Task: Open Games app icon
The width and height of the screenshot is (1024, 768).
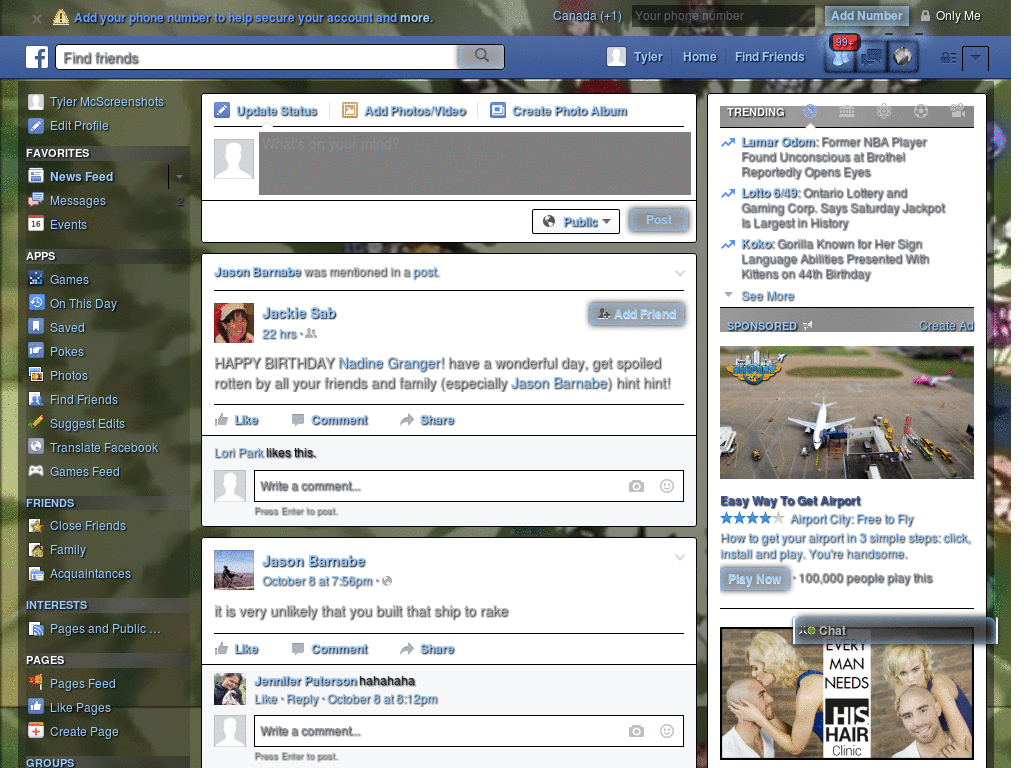Action: pos(36,279)
